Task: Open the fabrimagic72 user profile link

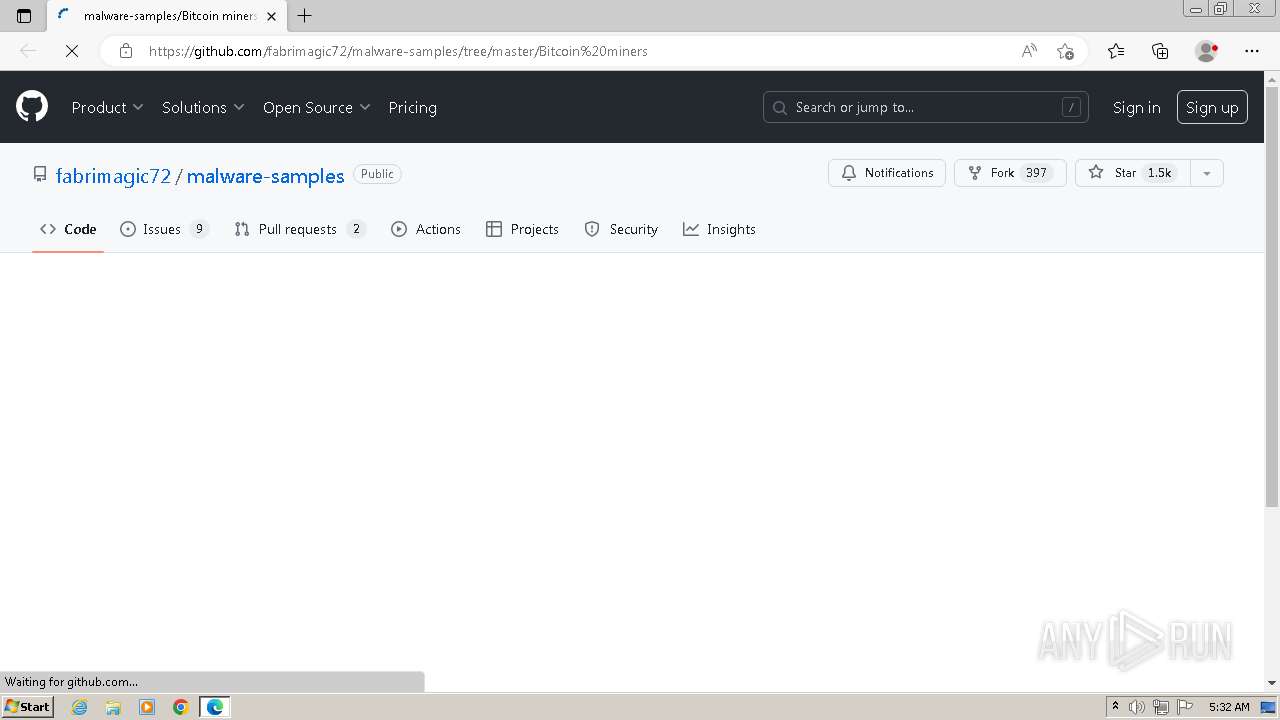Action: (113, 175)
